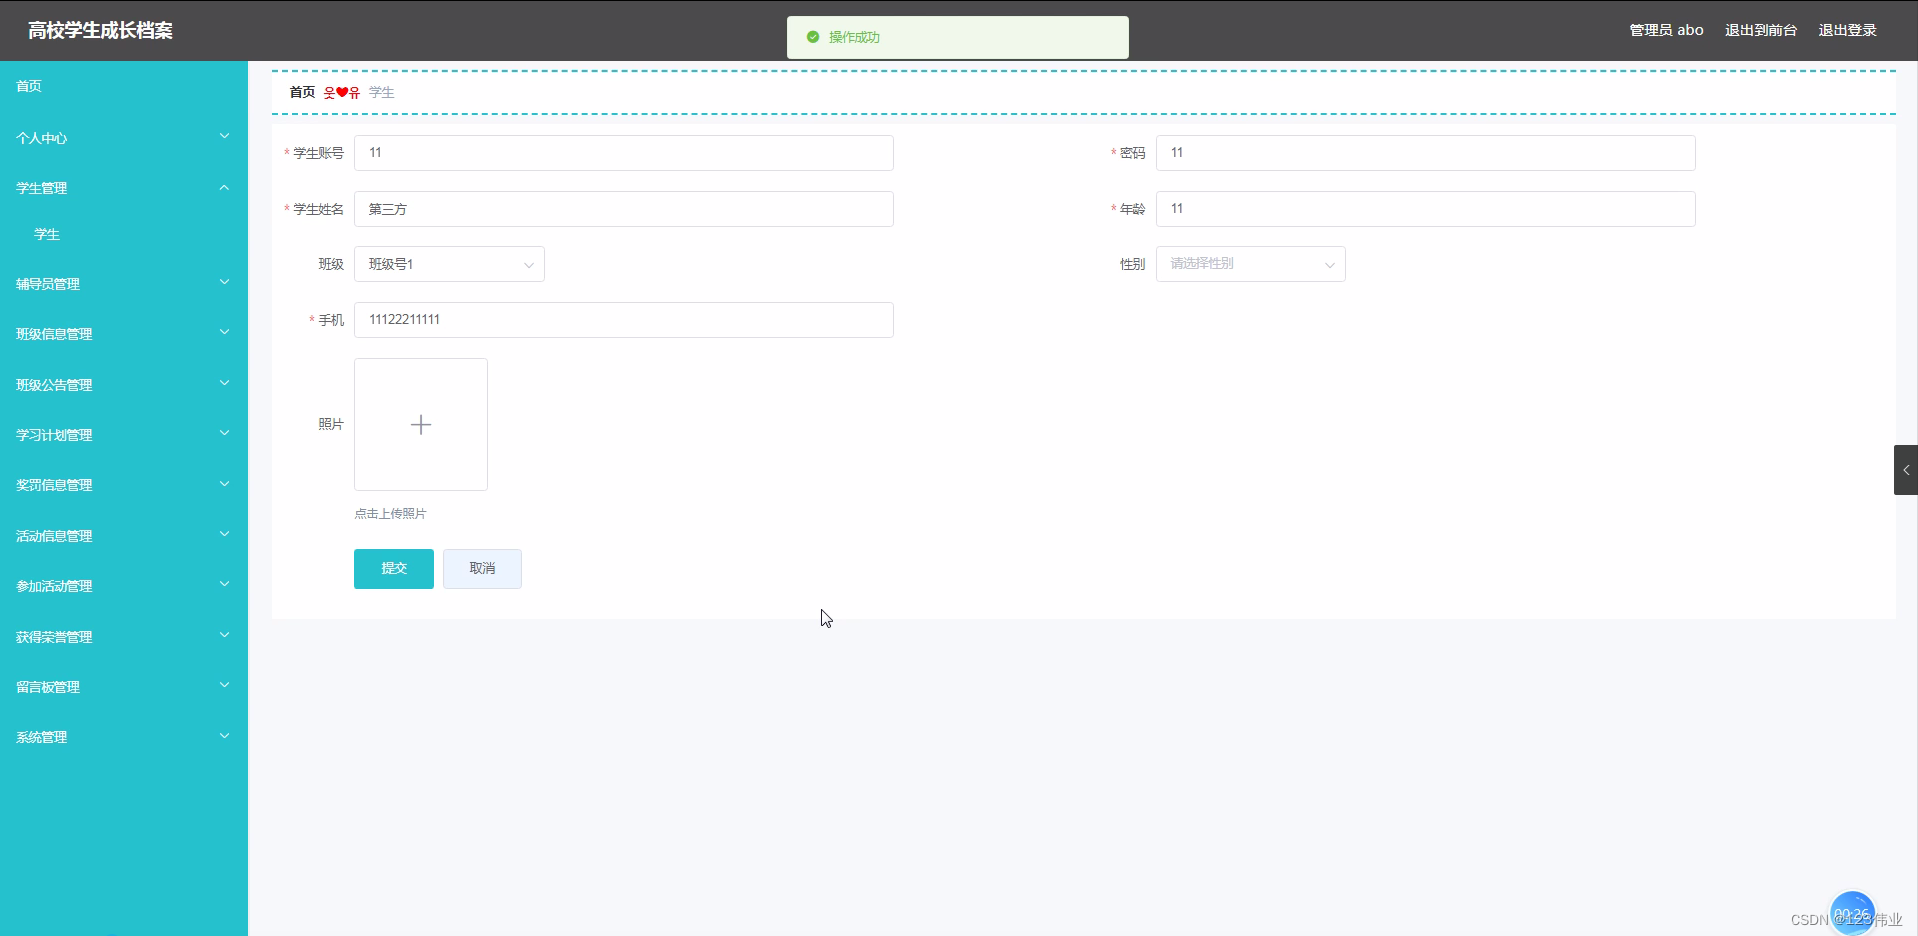Screen dimensions: 1918x936
Task: Click the green checkmark on the success toast
Action: point(812,37)
